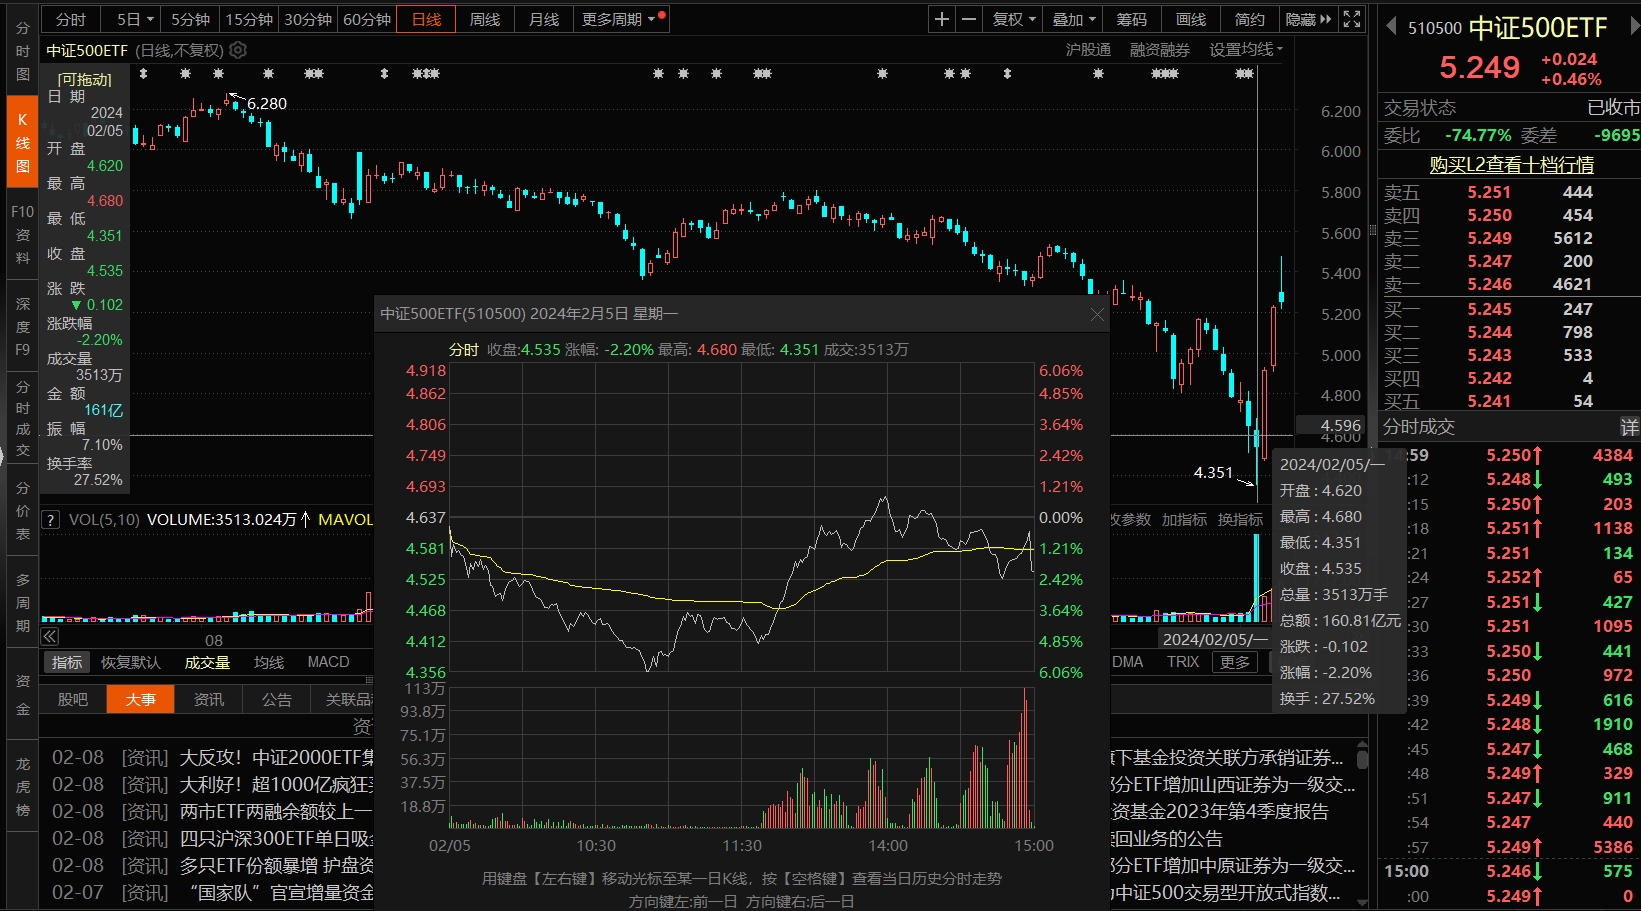Select the 成交量 volume indicator

point(207,662)
